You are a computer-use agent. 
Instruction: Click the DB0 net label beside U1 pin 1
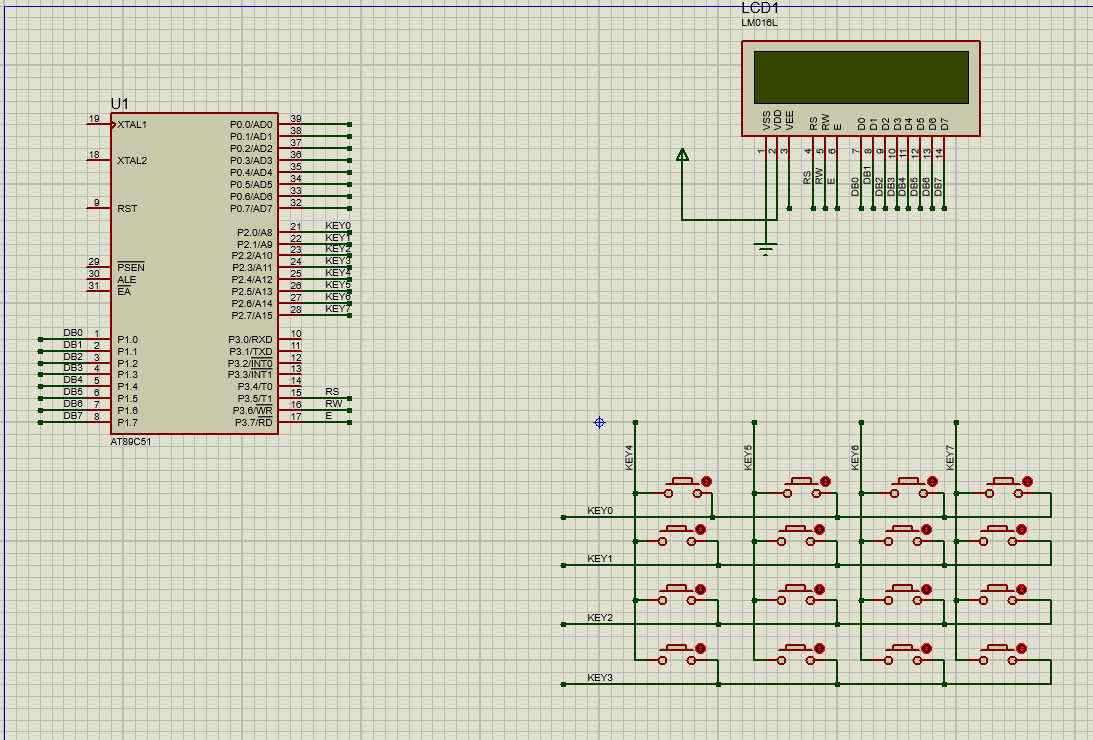[x=73, y=333]
